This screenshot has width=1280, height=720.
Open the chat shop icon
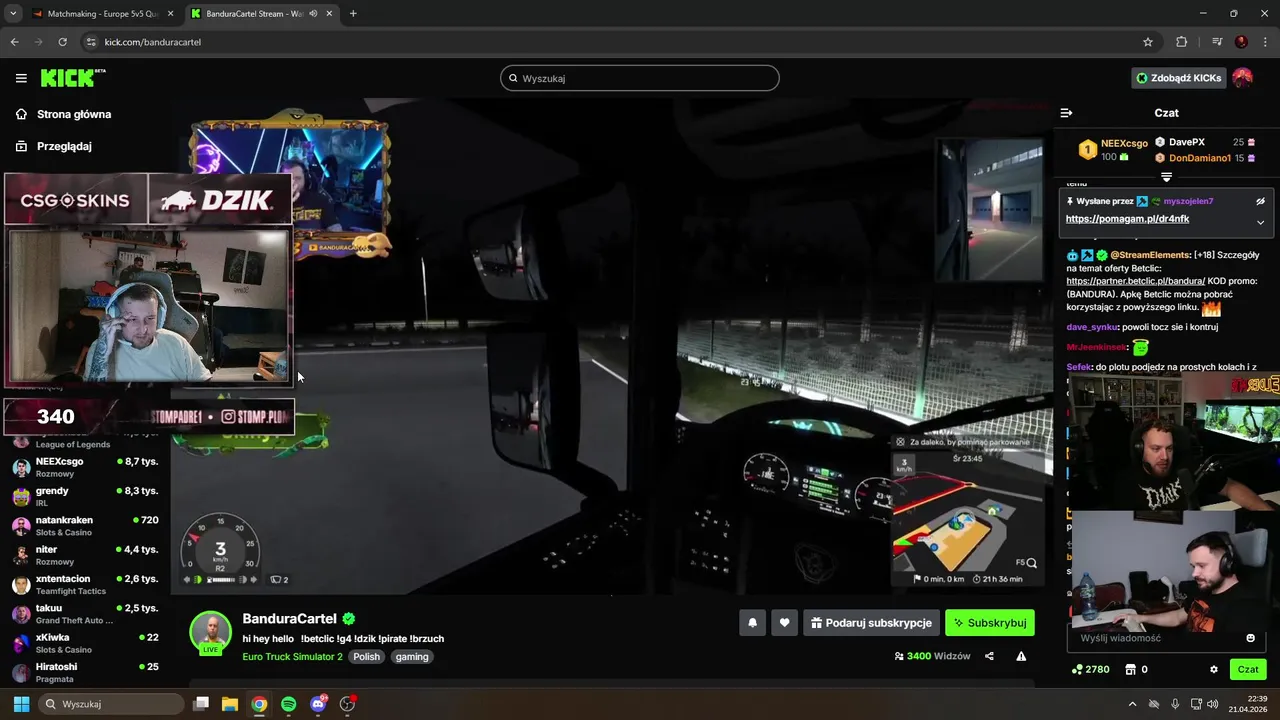1131,669
